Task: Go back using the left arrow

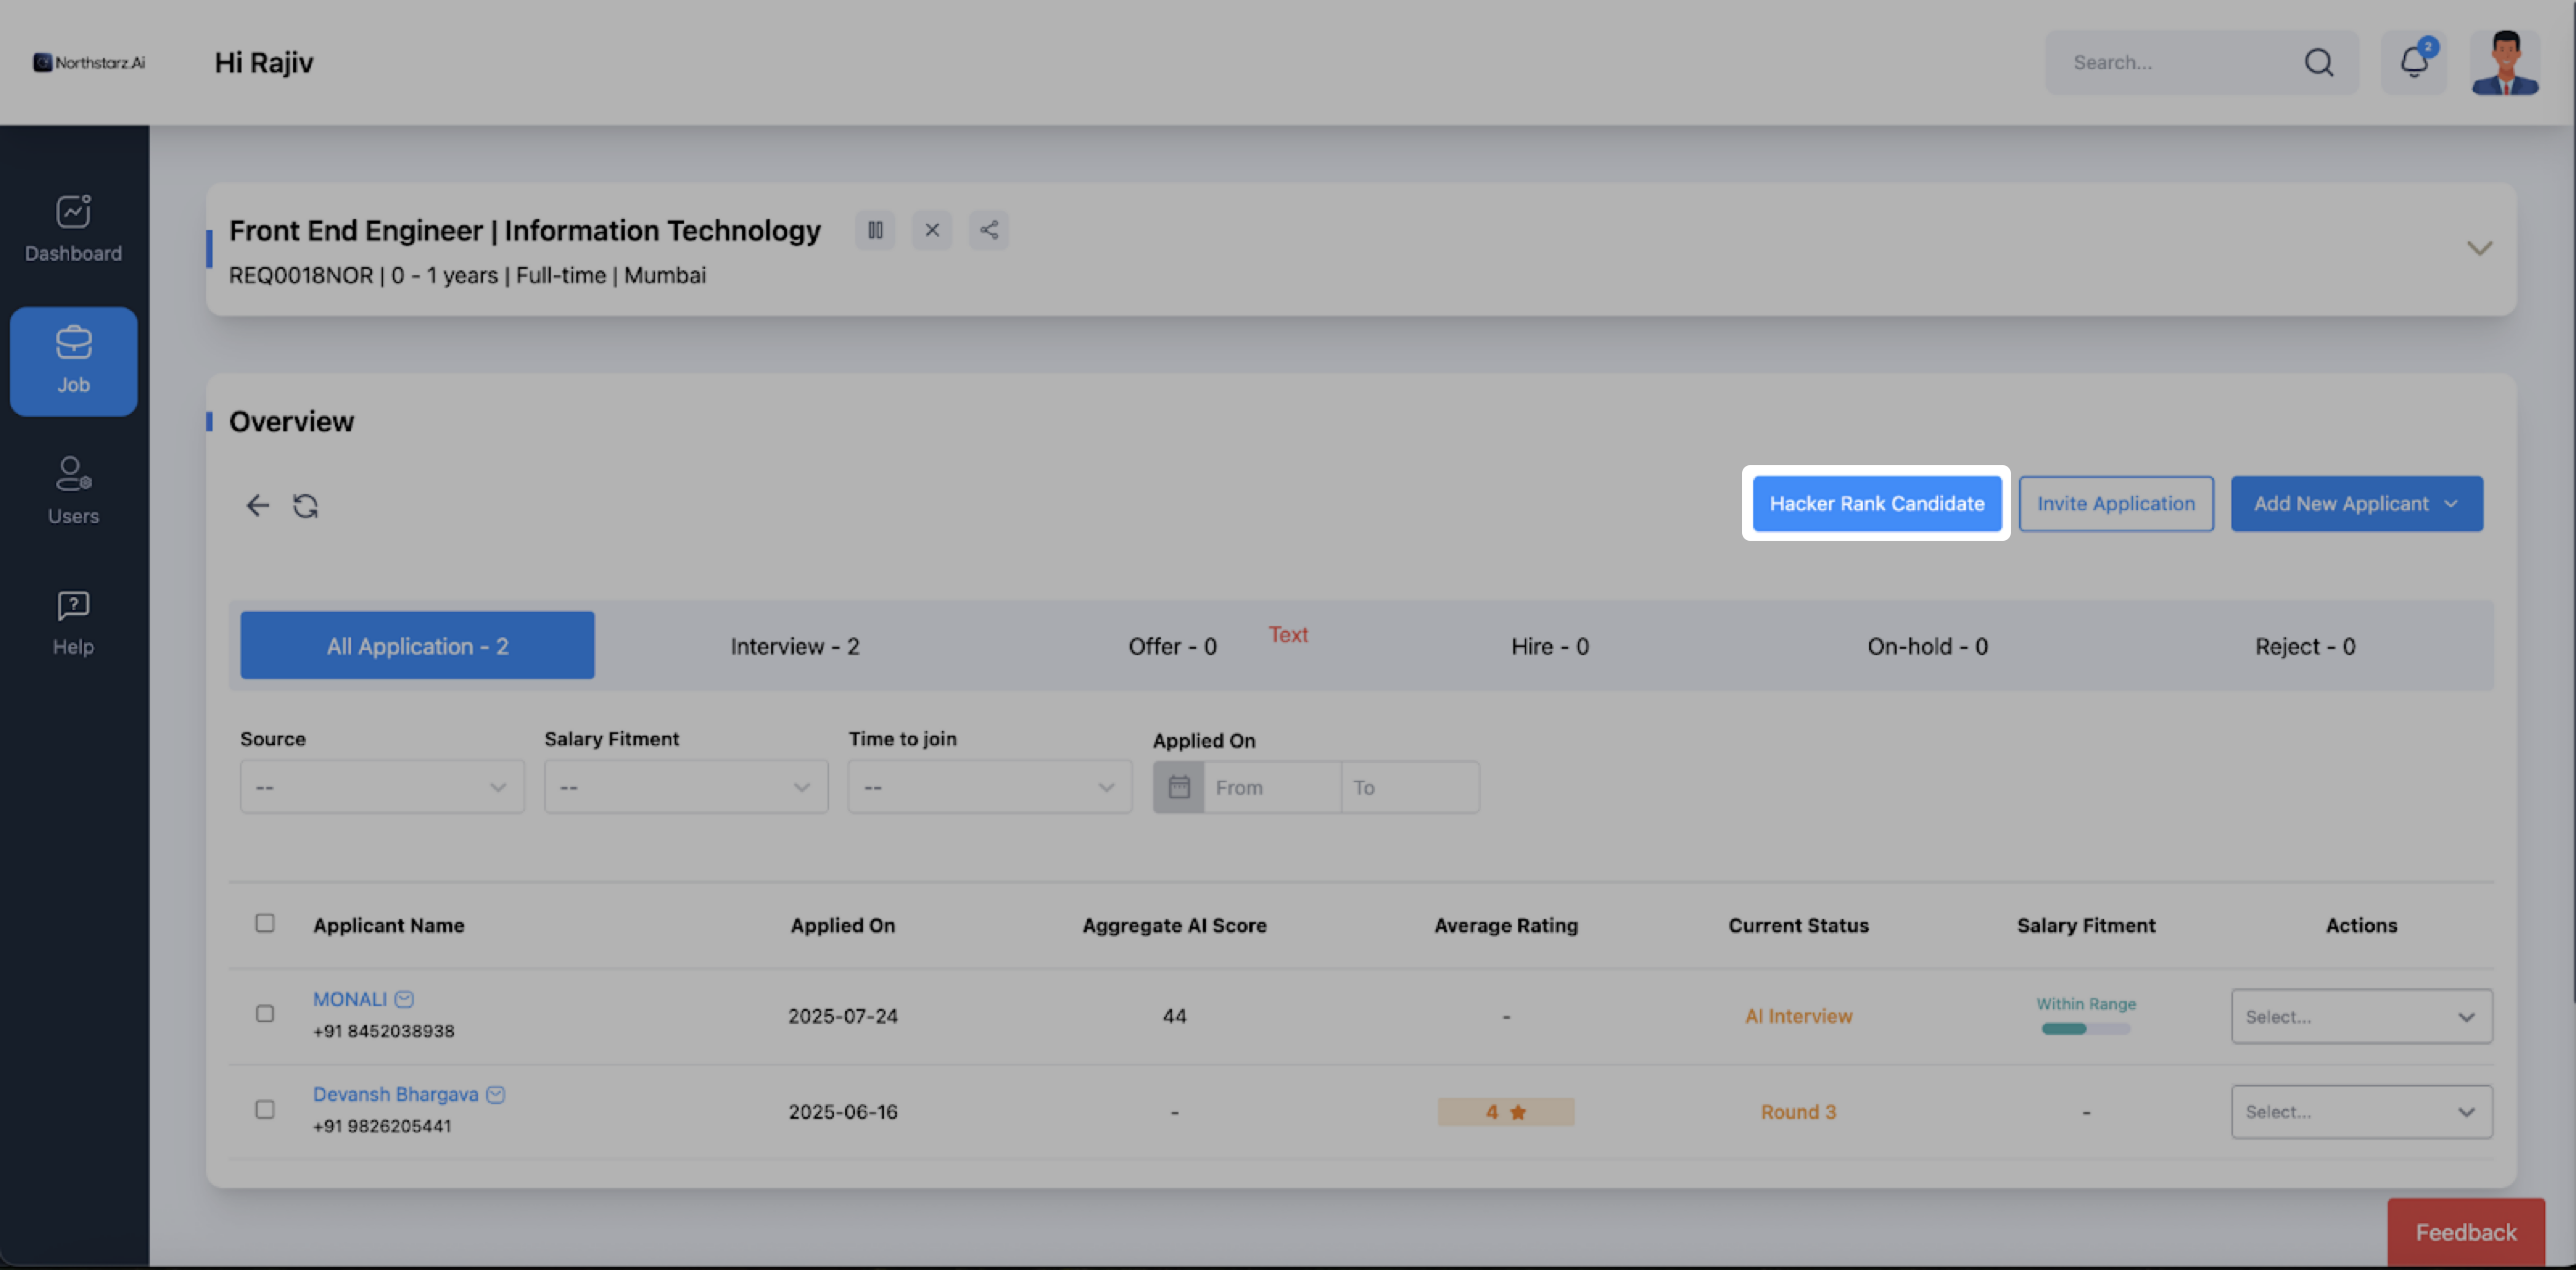Action: pyautogui.click(x=257, y=506)
